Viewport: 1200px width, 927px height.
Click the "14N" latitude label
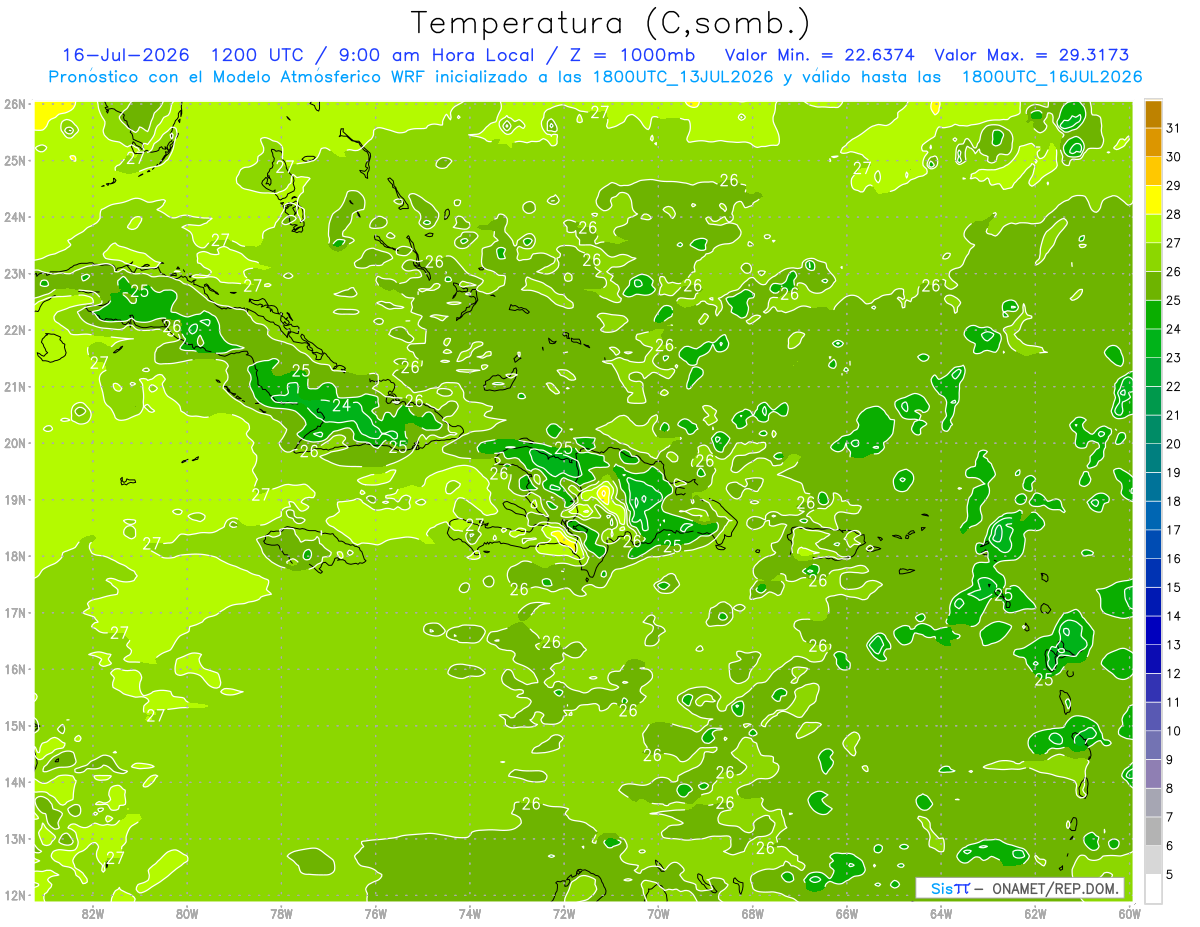pos(15,782)
